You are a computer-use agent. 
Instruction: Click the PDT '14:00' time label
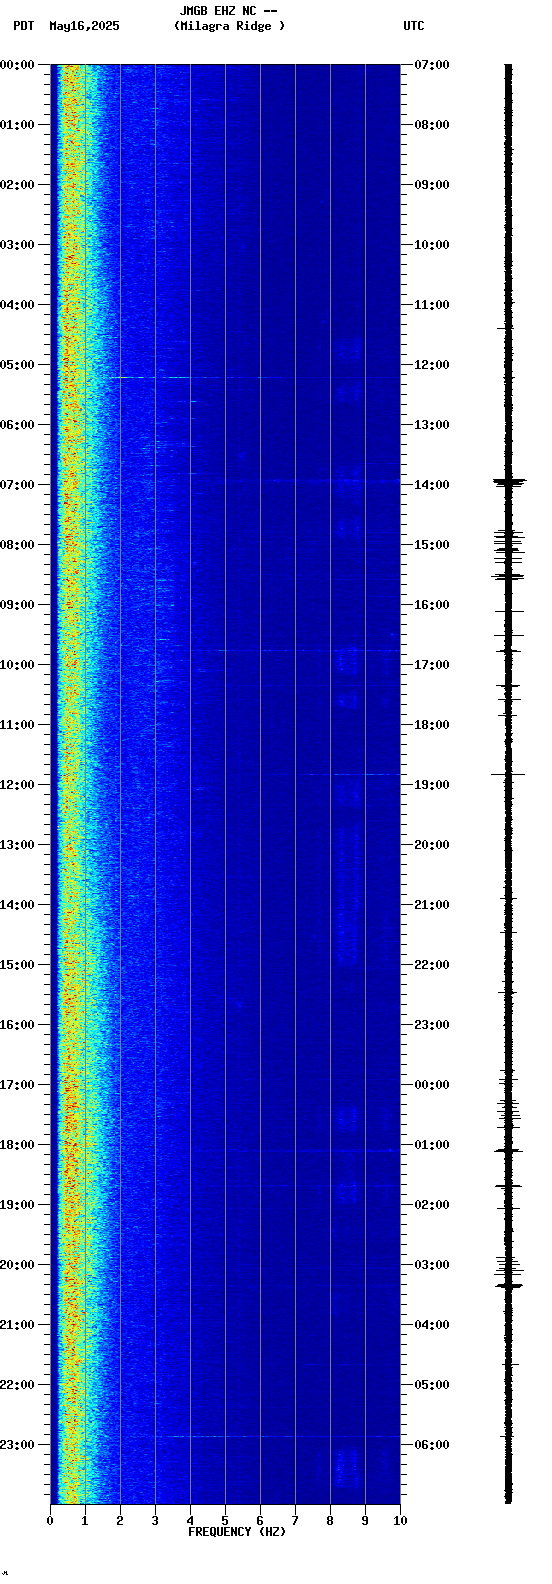(x=18, y=905)
